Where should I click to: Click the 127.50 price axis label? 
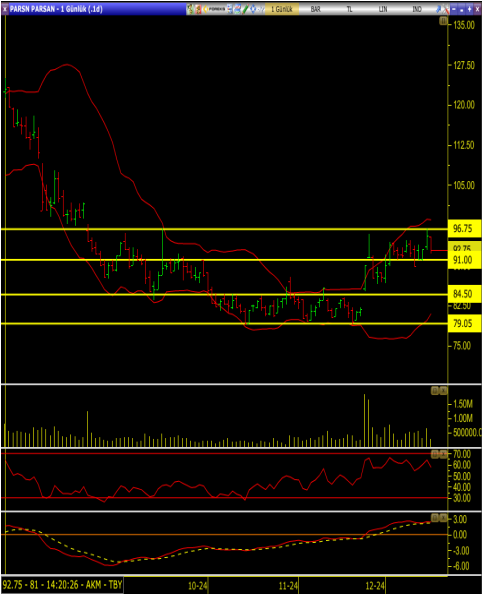tap(464, 65)
